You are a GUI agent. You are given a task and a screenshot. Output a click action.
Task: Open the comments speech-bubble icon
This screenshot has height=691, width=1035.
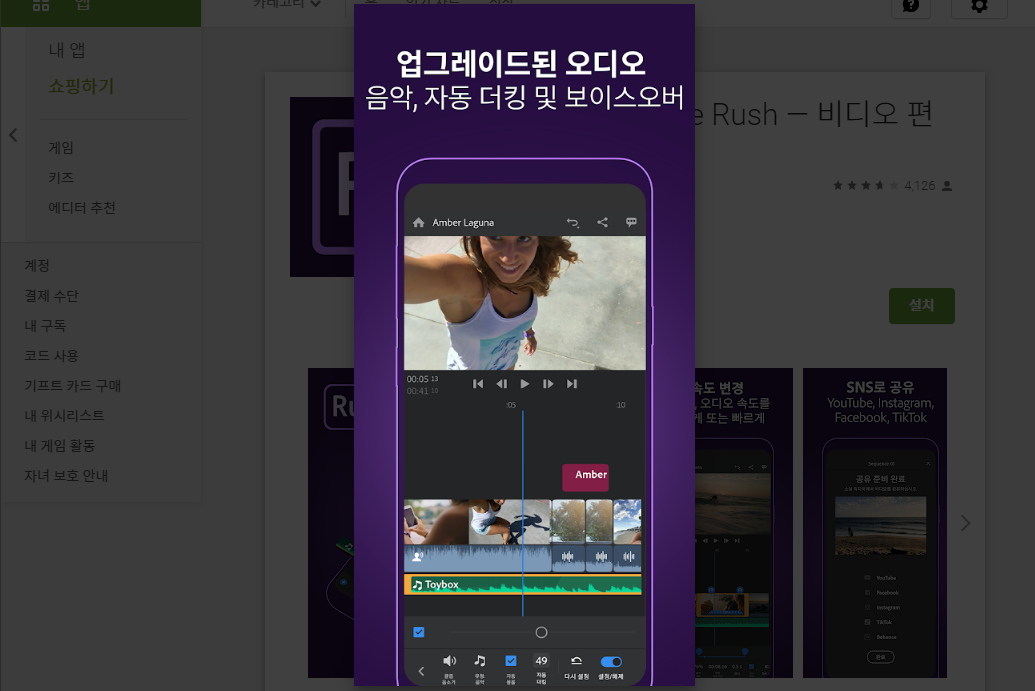[631, 222]
